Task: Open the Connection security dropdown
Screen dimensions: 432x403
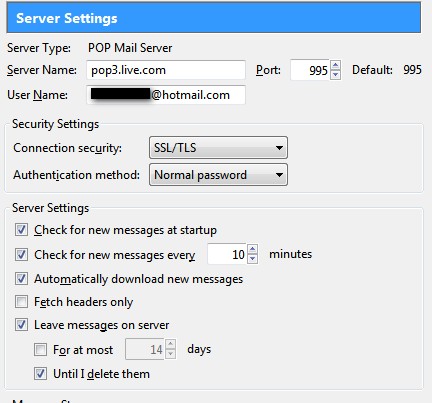Action: (x=218, y=148)
